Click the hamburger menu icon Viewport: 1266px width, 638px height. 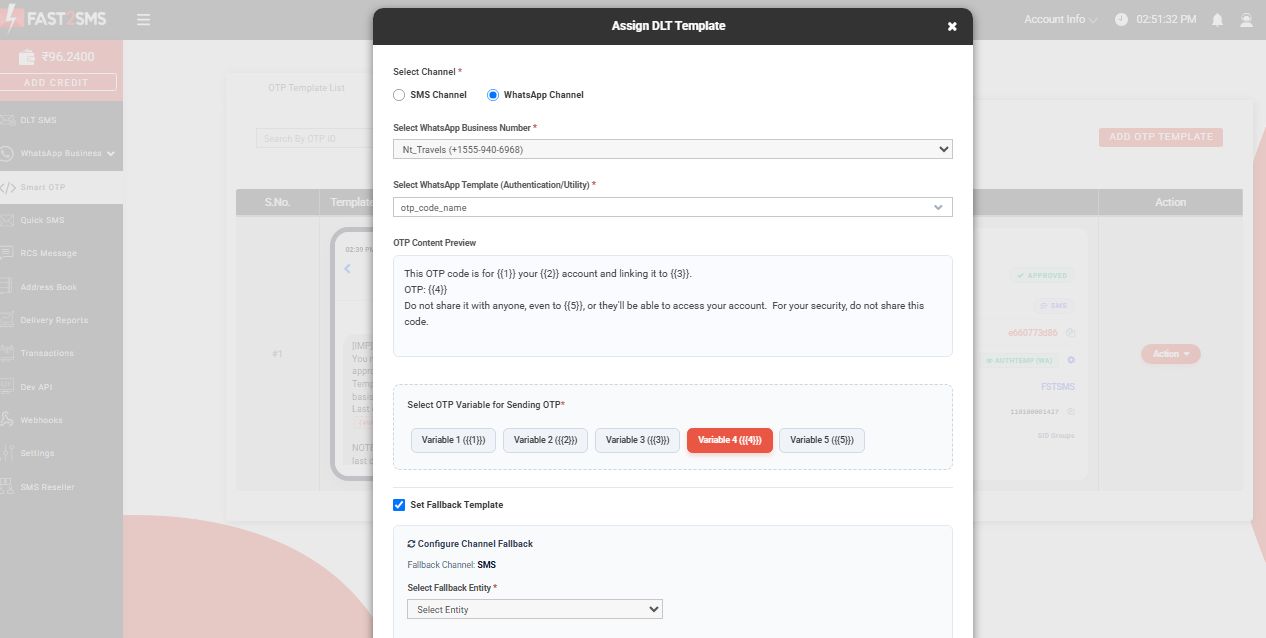coord(144,20)
